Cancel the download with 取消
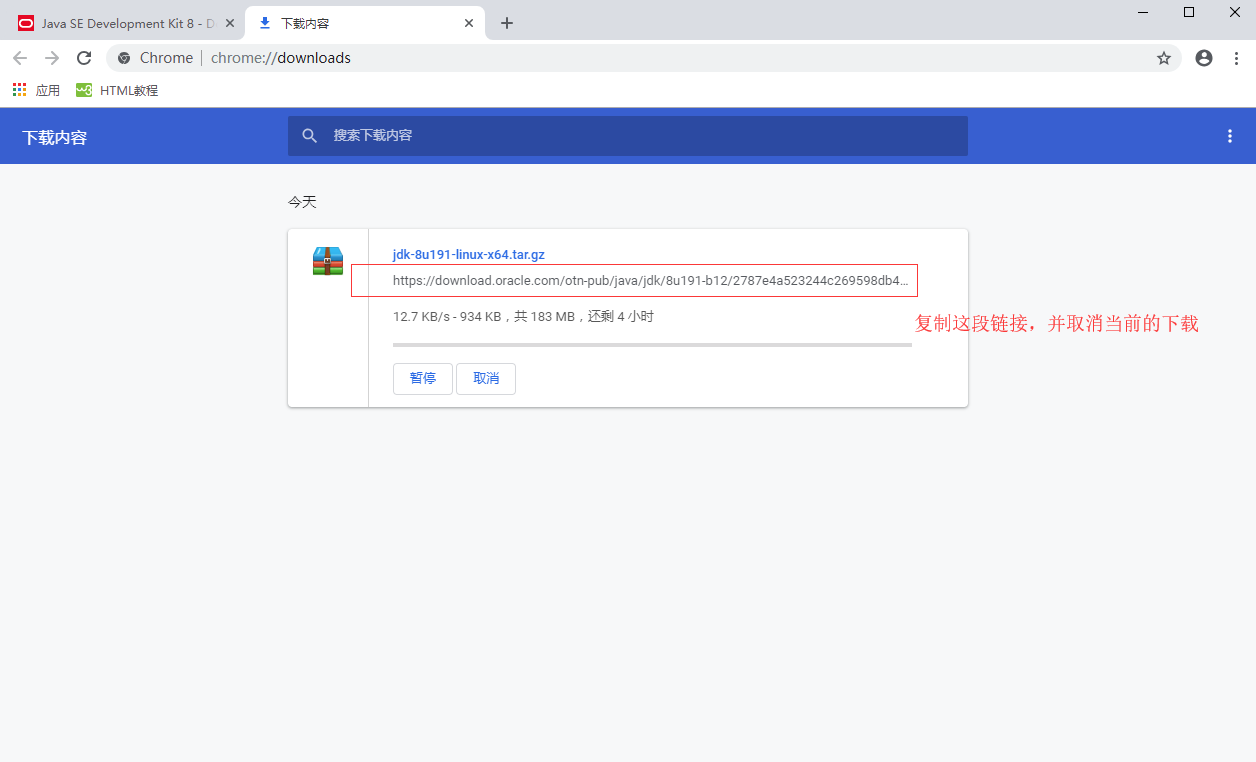 [486, 379]
